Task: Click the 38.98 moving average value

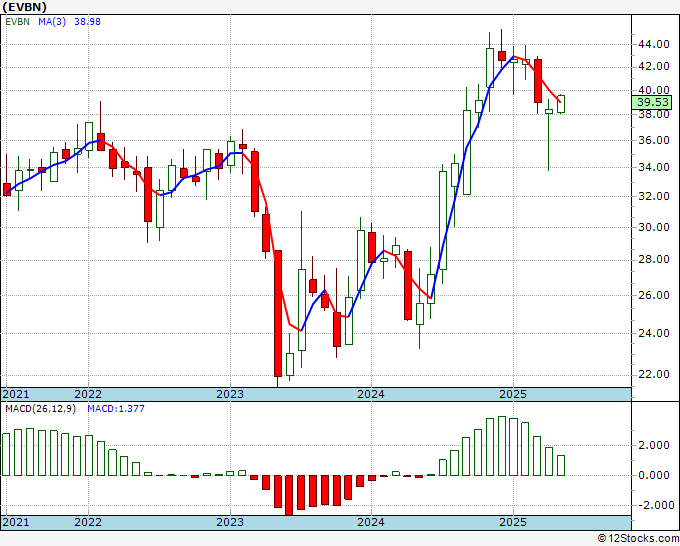Action: click(x=87, y=21)
